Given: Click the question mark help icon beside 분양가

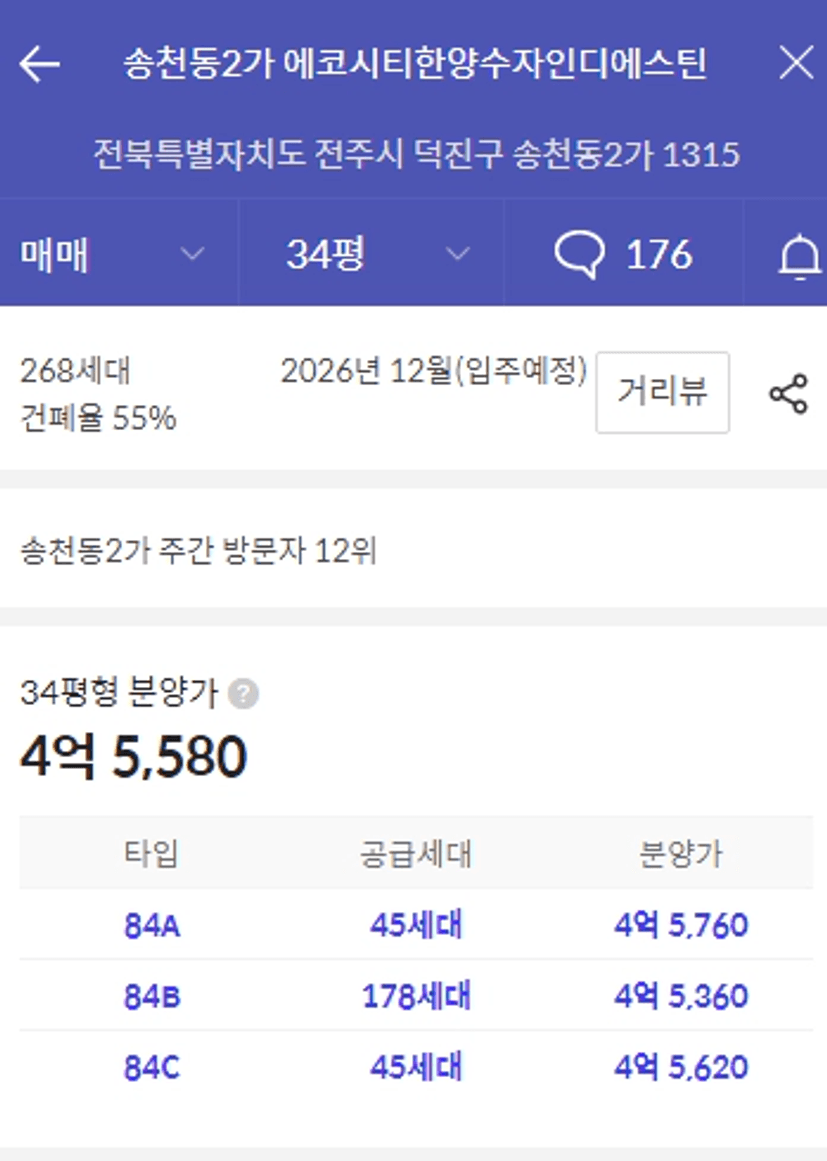Looking at the screenshot, I should (243, 695).
